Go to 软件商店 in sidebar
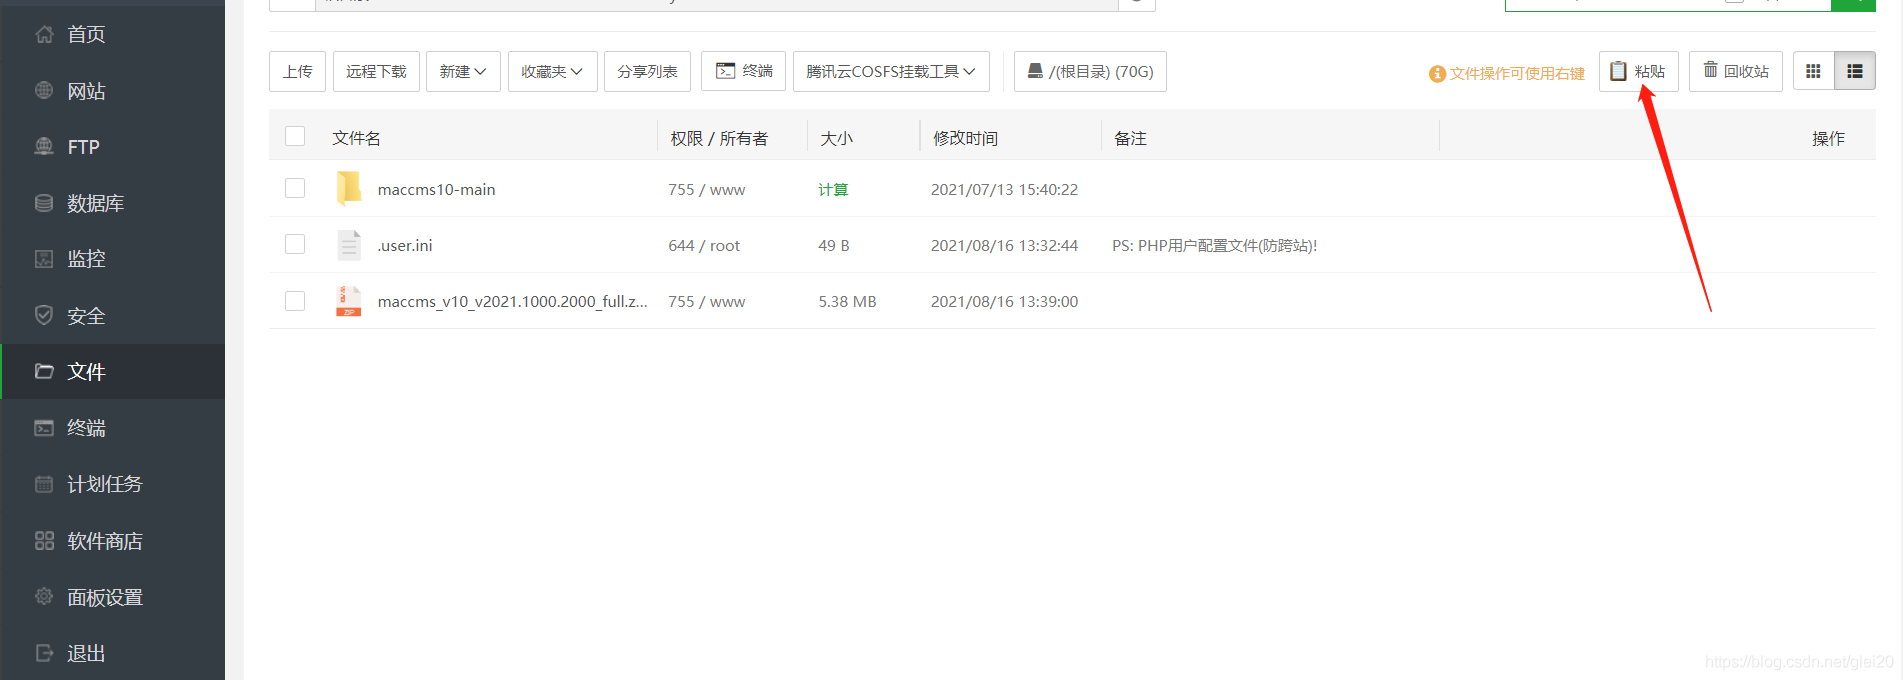 (x=104, y=541)
